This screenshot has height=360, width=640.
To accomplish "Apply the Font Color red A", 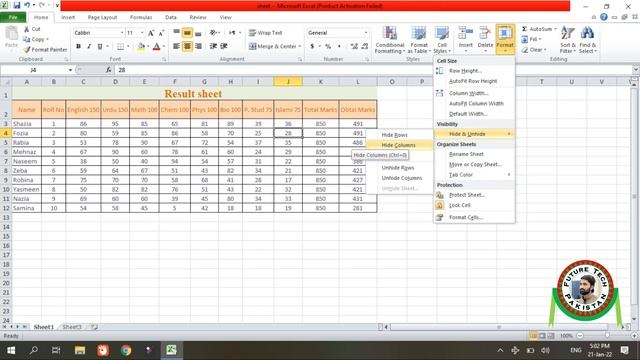I will tap(156, 46).
